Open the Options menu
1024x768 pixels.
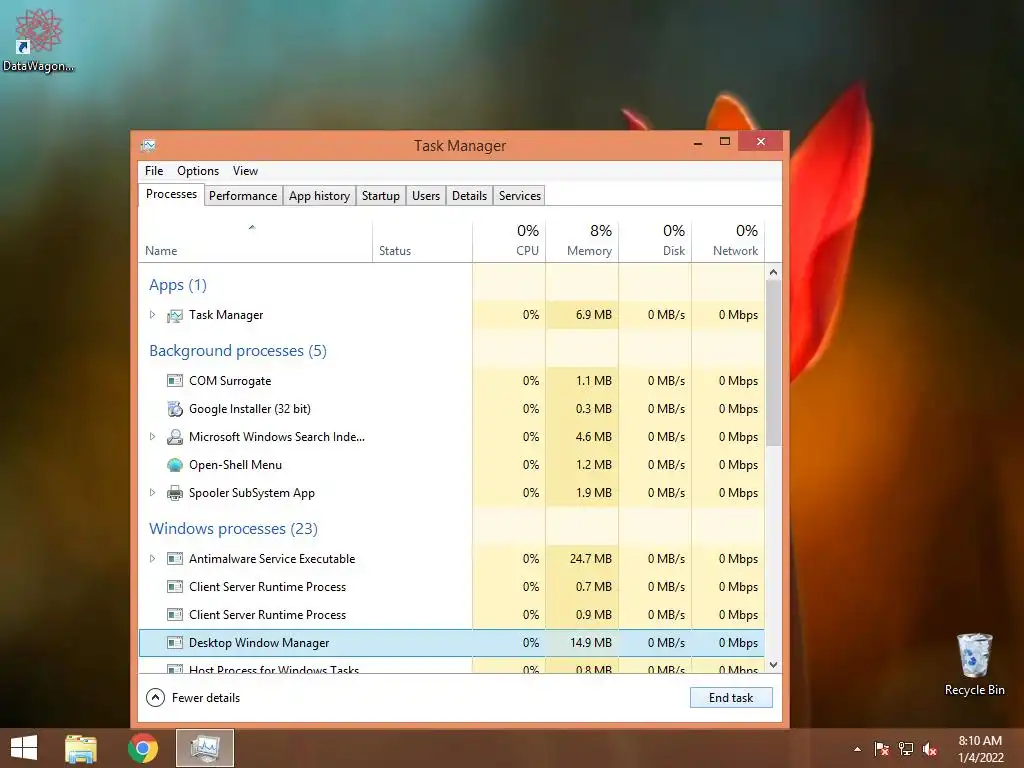pyautogui.click(x=198, y=171)
